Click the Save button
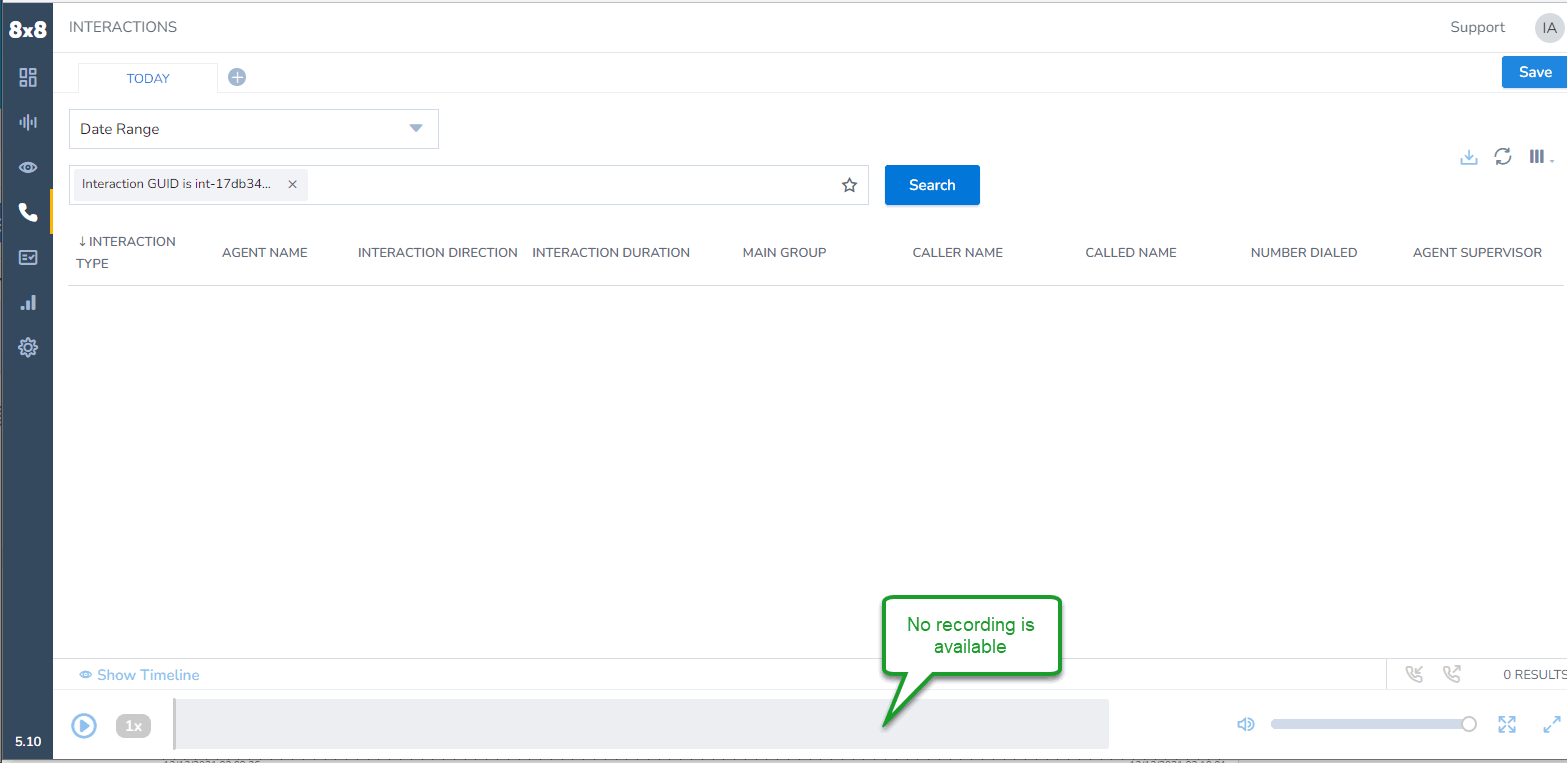 coord(1534,72)
